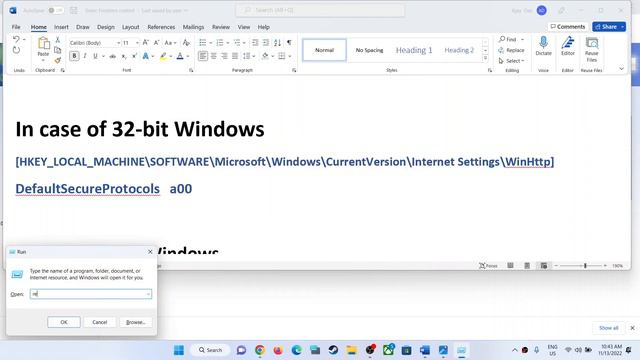Align text left
640x360 pixels.
(203, 56)
